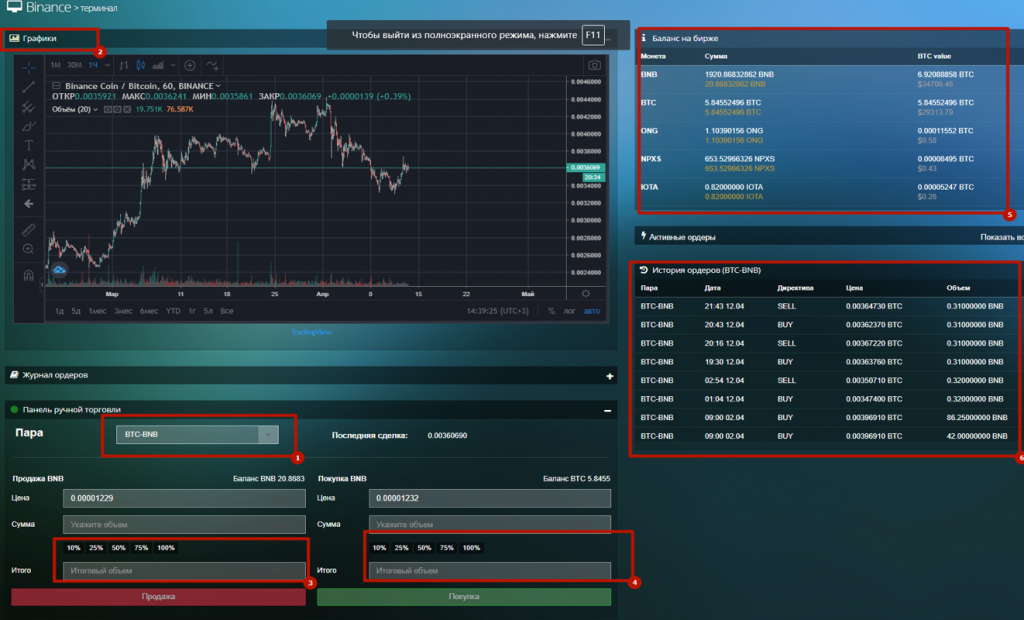The image size is (1024, 620).
Task: Click the history icon beside История ордеров
Action: click(x=643, y=270)
